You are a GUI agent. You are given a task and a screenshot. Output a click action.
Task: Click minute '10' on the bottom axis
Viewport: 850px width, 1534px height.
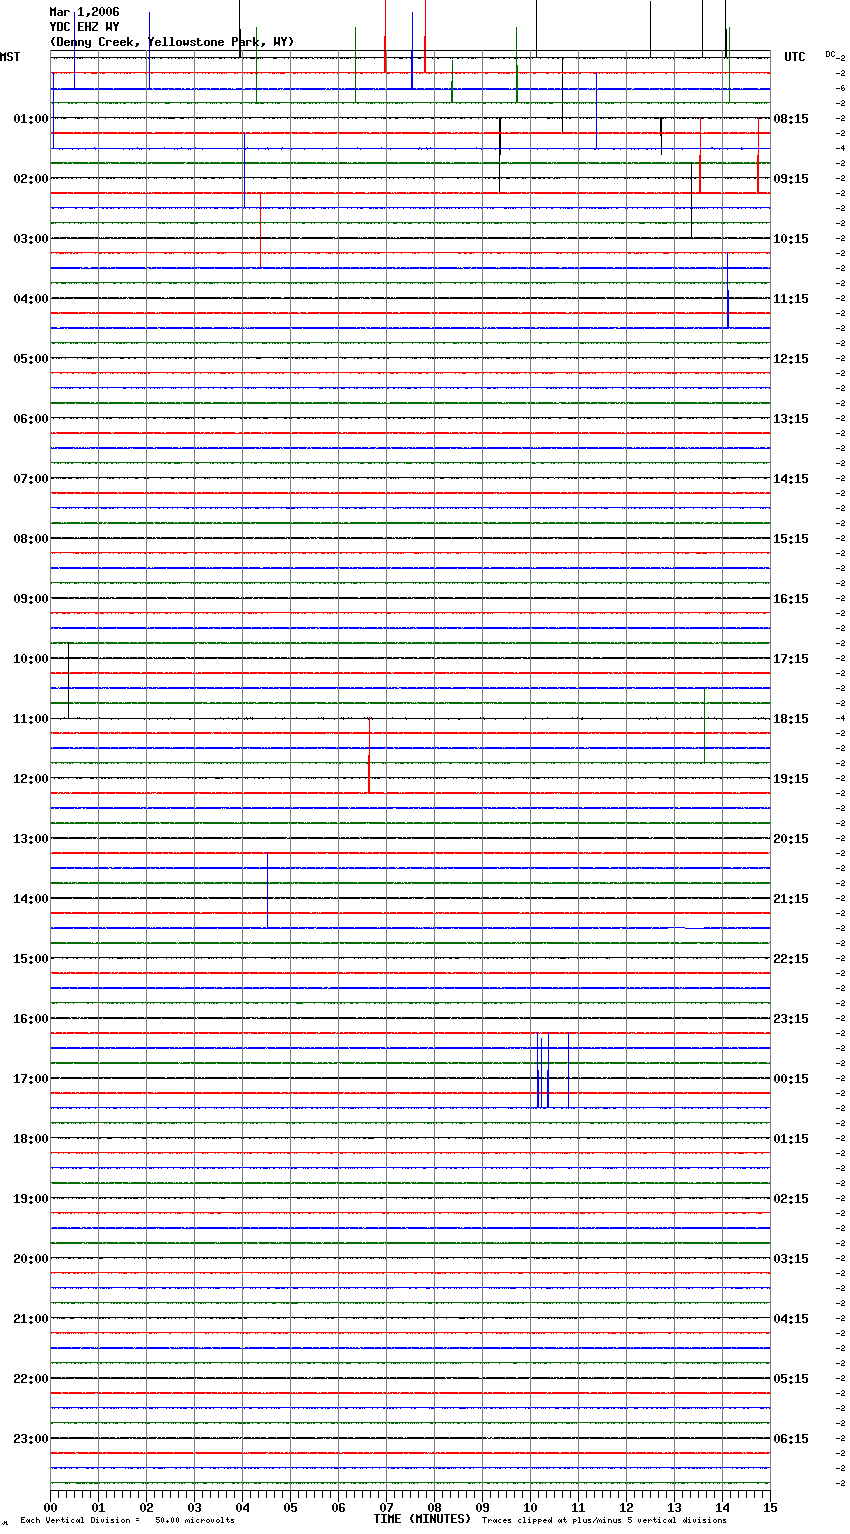coord(530,1507)
